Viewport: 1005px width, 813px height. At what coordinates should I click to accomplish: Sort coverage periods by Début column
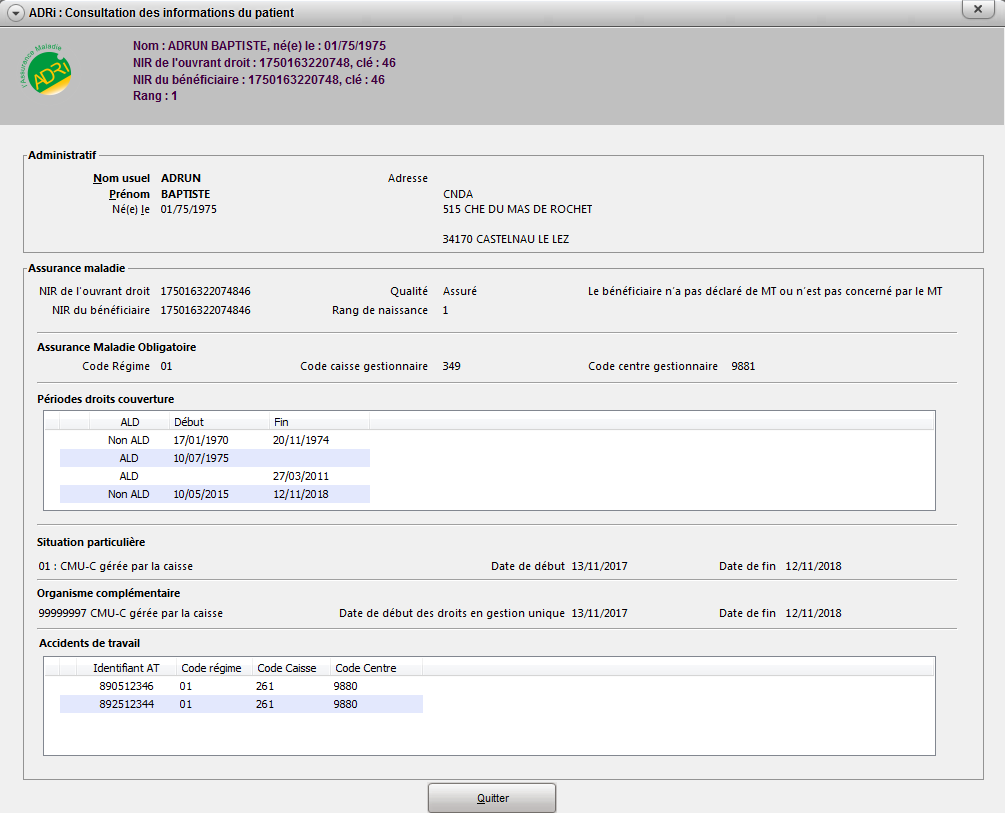188,422
